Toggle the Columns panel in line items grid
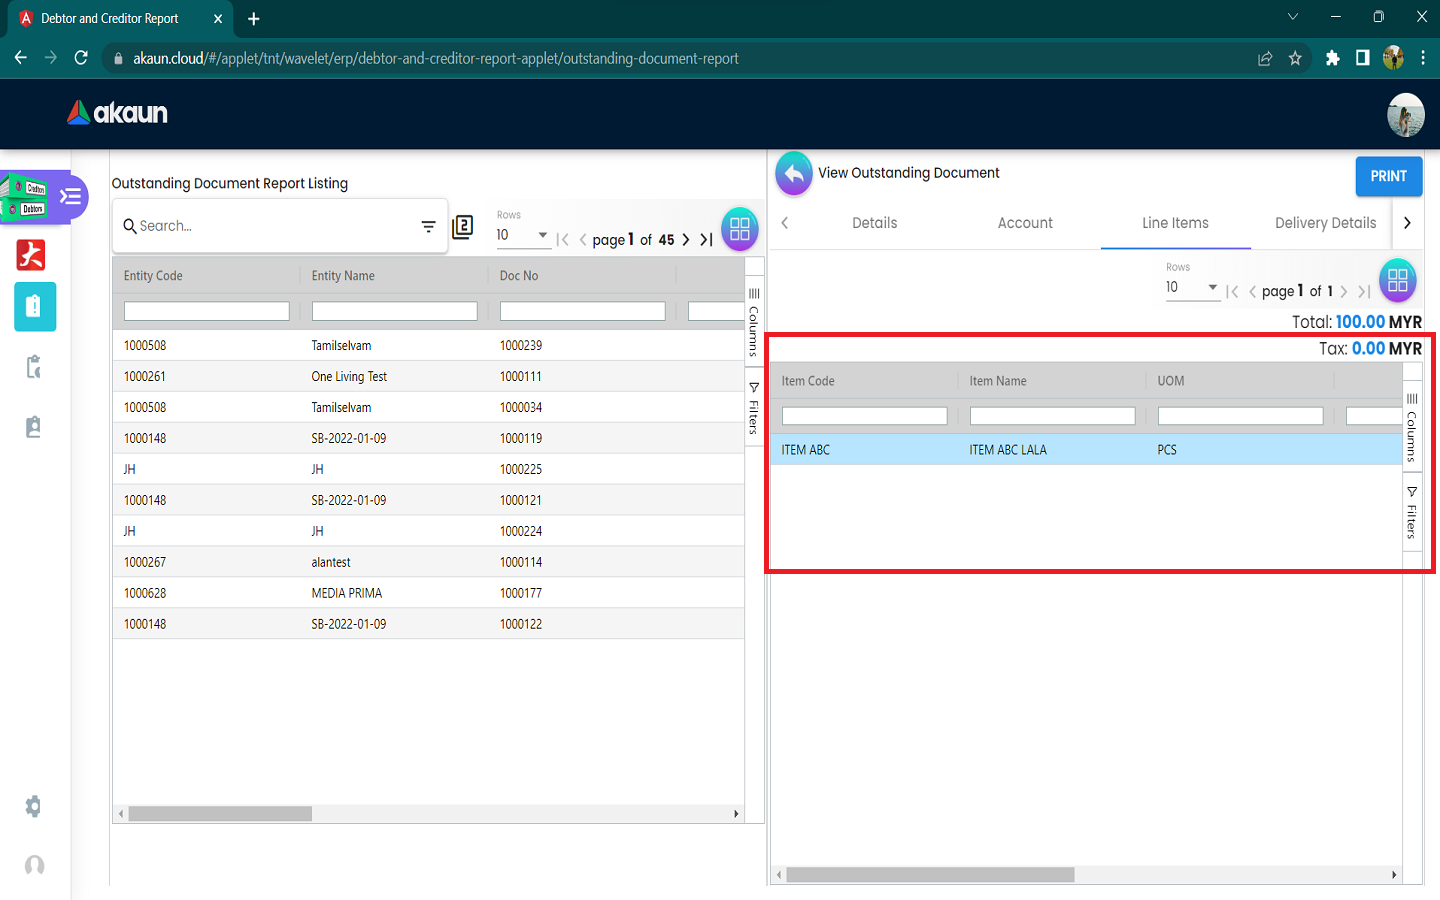This screenshot has width=1440, height=900. (x=1412, y=428)
